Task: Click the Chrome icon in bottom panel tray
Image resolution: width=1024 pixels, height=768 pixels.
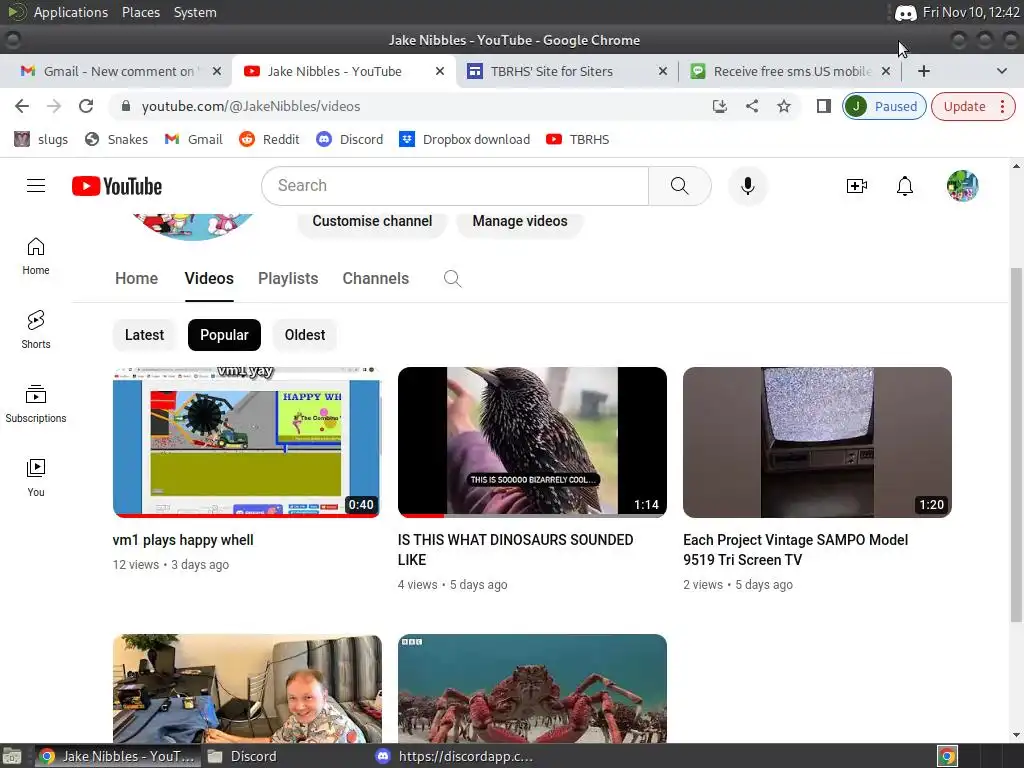Action: coord(948,756)
